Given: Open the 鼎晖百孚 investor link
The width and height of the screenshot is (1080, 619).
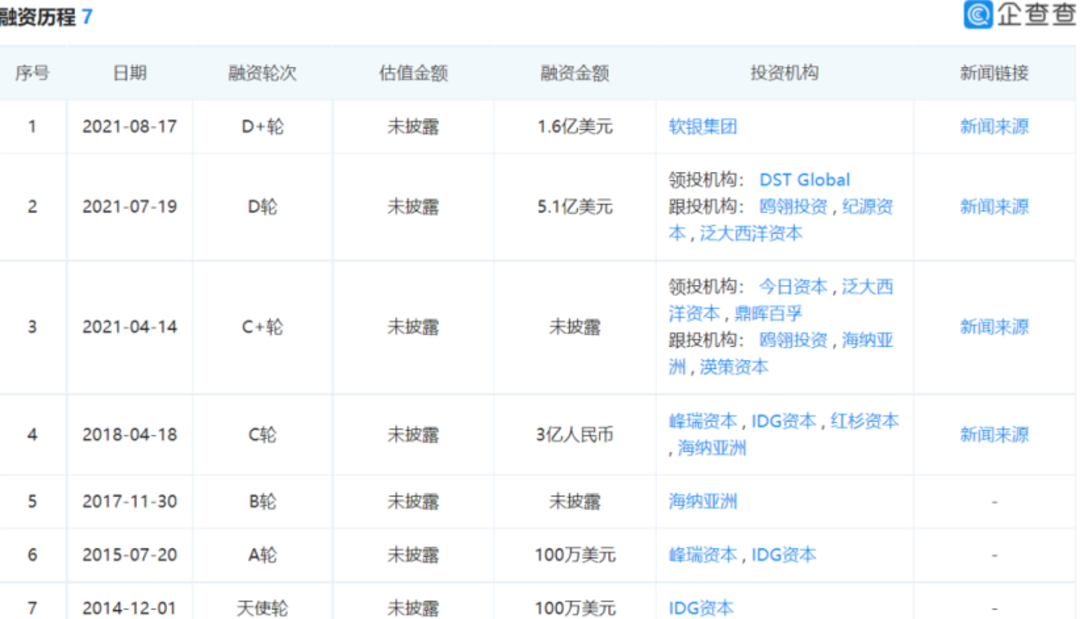Looking at the screenshot, I should pos(768,313).
